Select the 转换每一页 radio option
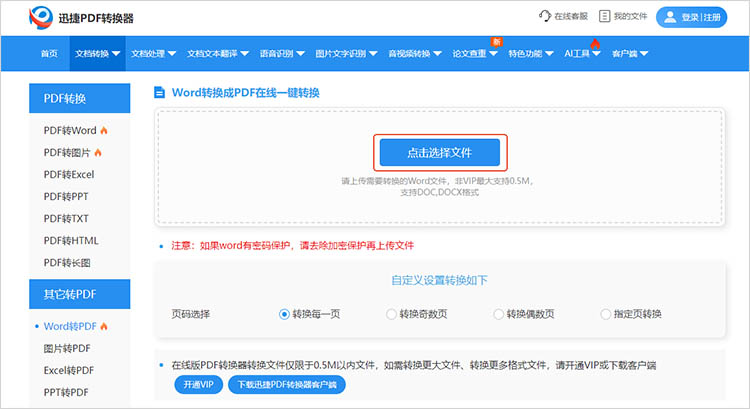 point(285,314)
